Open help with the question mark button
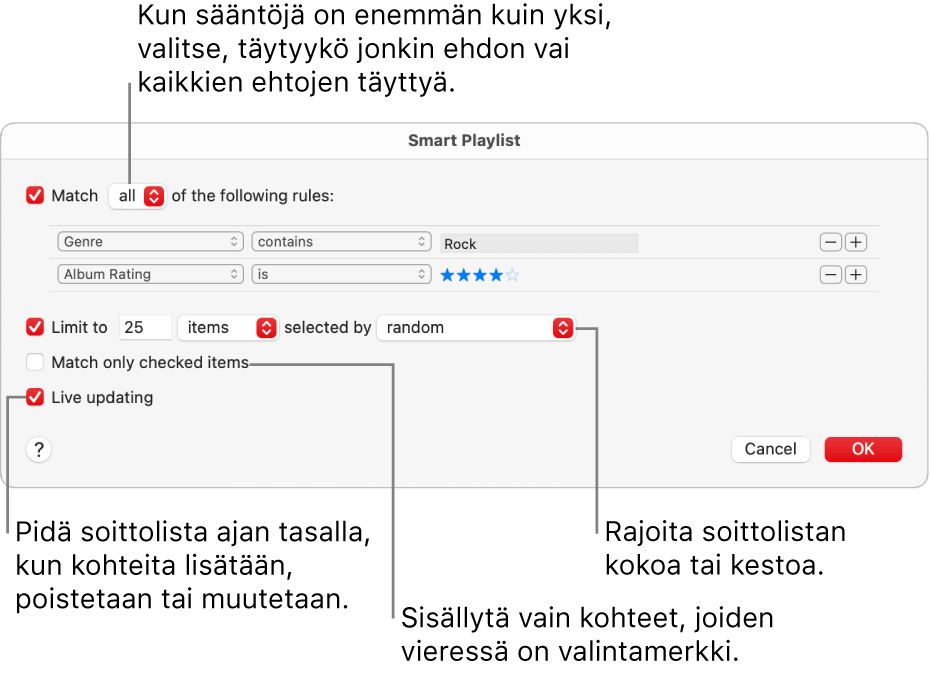931x673 pixels. coord(39,450)
